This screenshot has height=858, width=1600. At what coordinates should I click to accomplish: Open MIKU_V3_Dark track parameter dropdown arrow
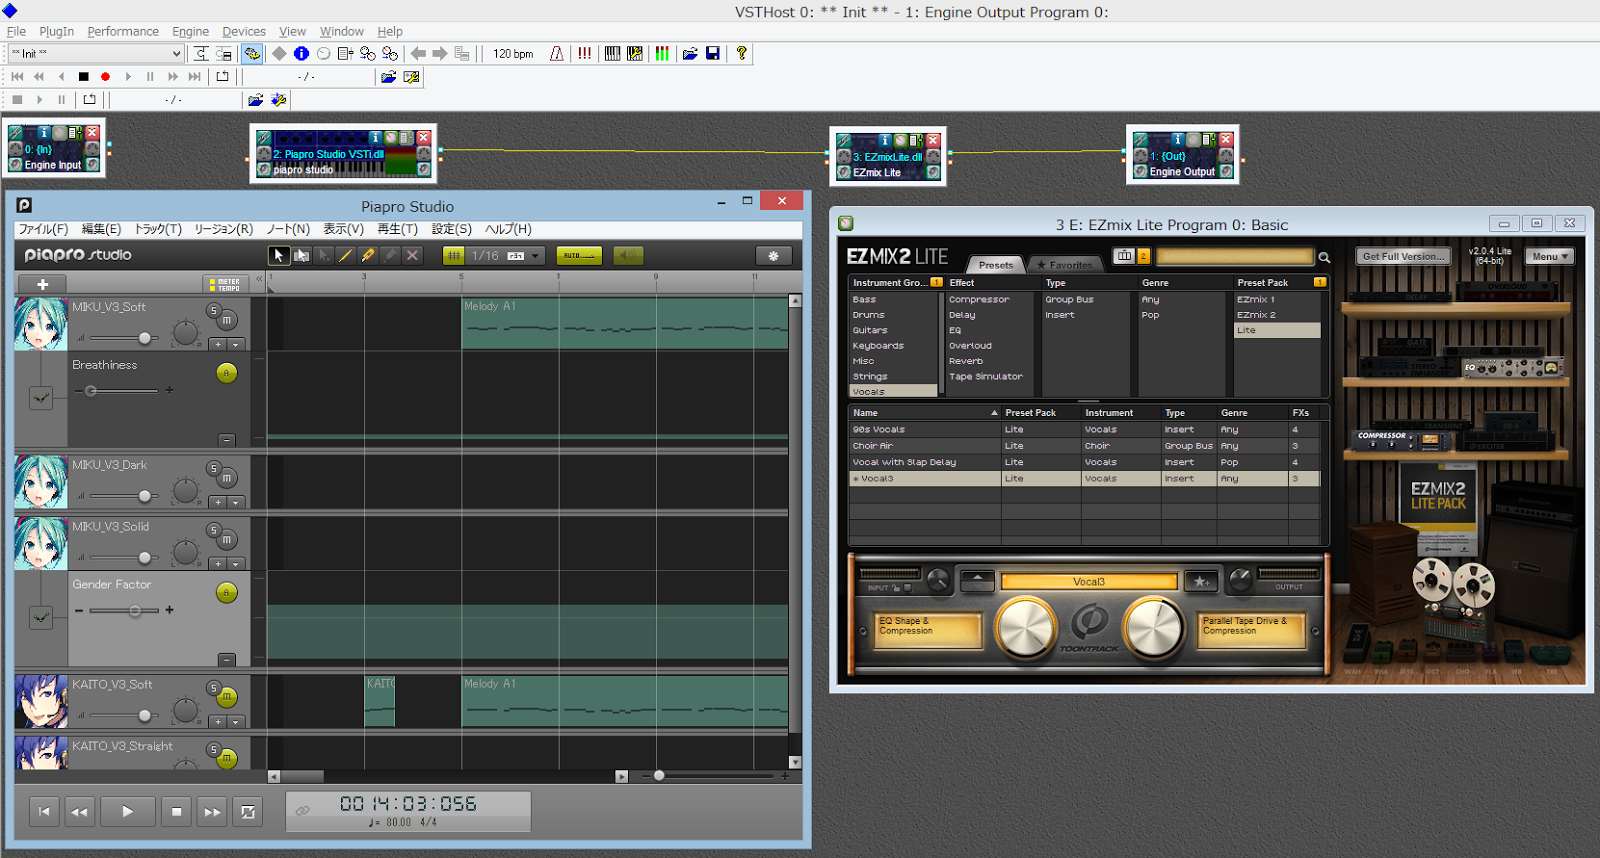(236, 502)
